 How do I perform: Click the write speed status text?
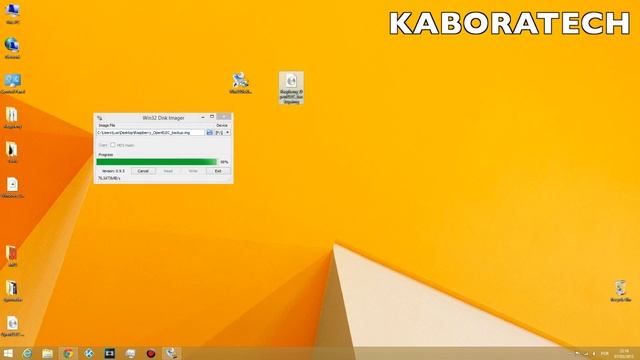coord(109,178)
